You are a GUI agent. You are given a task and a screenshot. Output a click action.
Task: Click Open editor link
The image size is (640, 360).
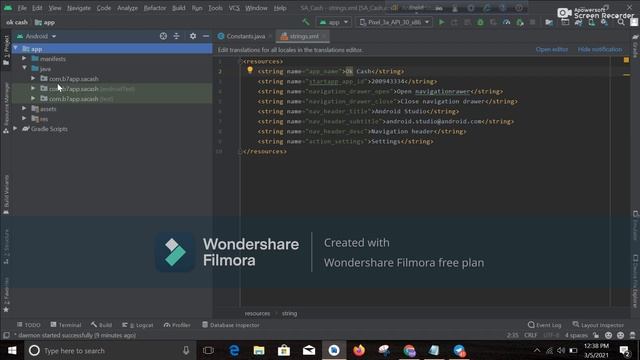pos(551,49)
